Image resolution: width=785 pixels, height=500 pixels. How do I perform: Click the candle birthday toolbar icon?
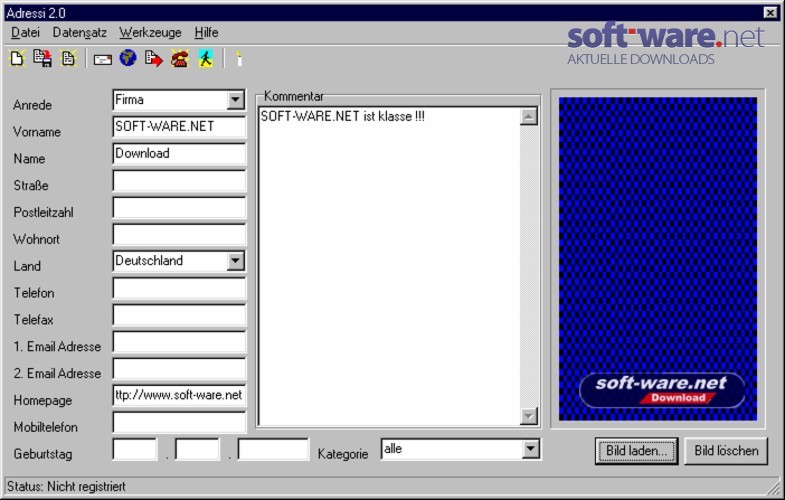point(239,58)
